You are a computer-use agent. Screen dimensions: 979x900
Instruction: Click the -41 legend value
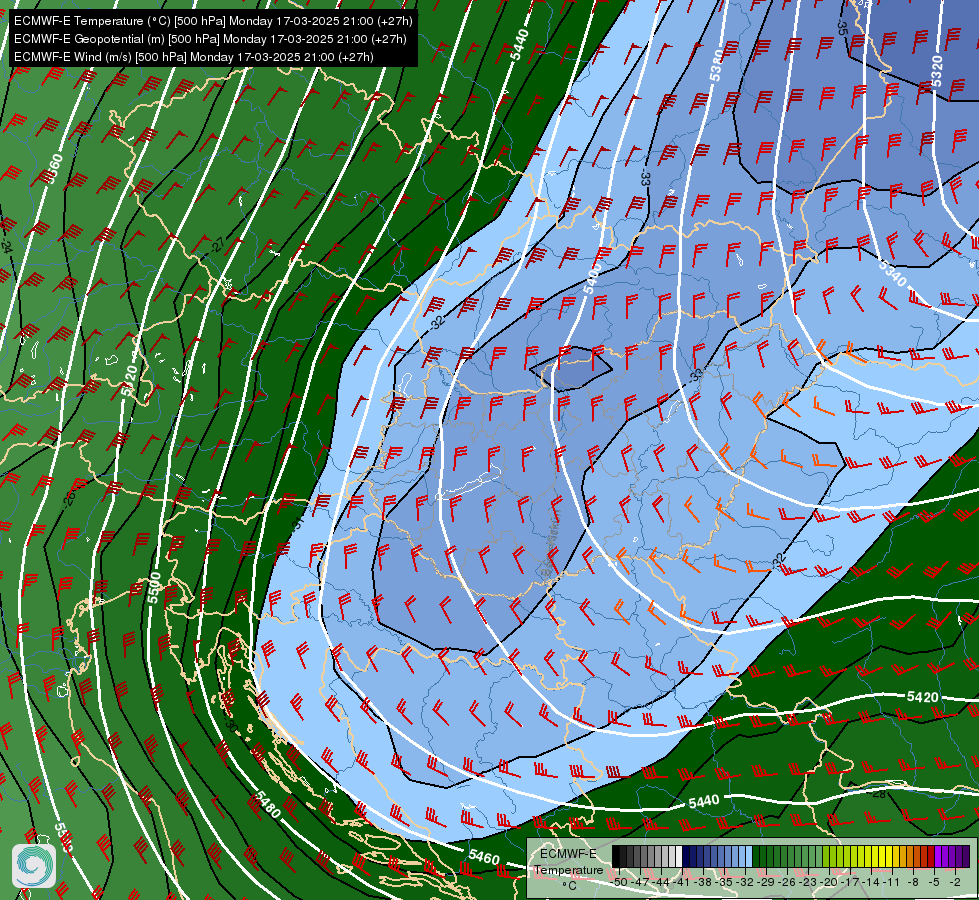pos(682,883)
